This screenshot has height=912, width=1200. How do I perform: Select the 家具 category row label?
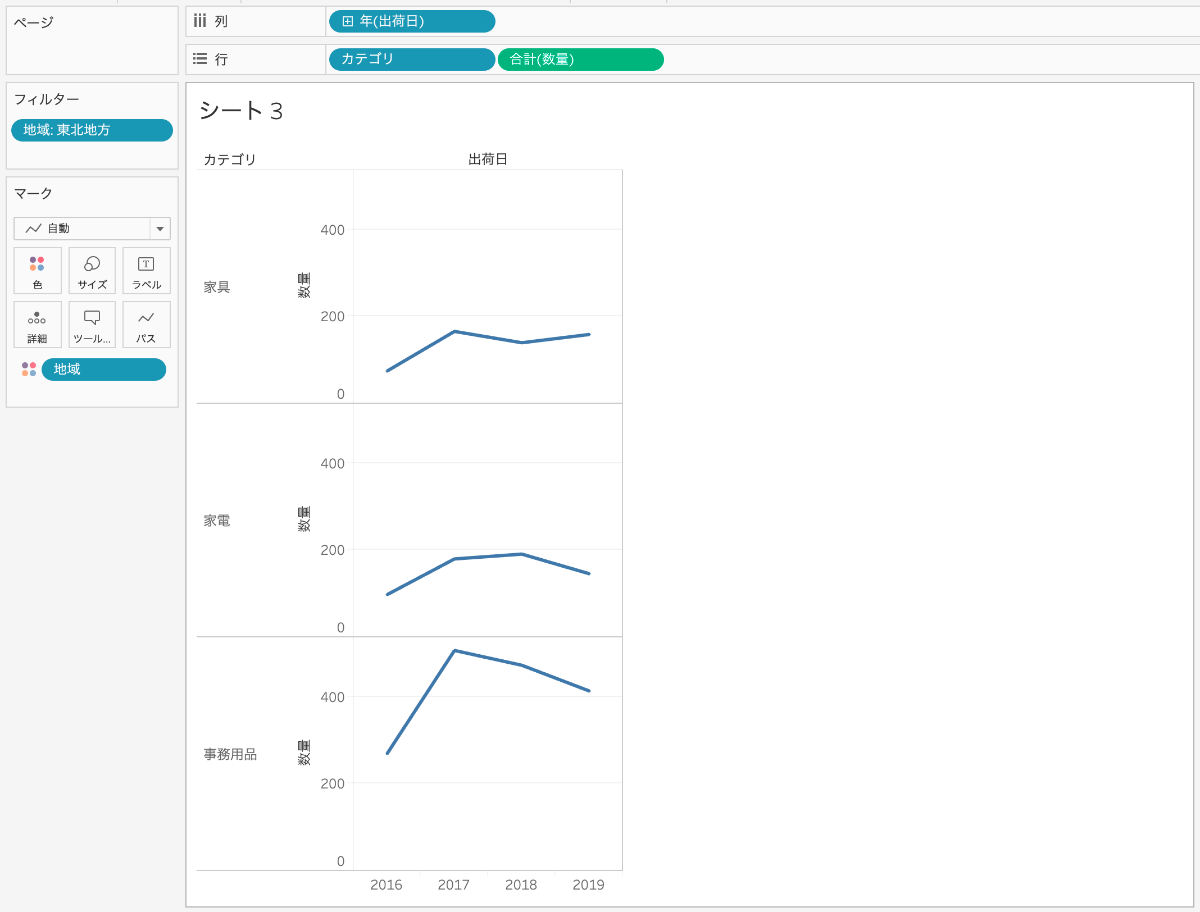tap(217, 287)
